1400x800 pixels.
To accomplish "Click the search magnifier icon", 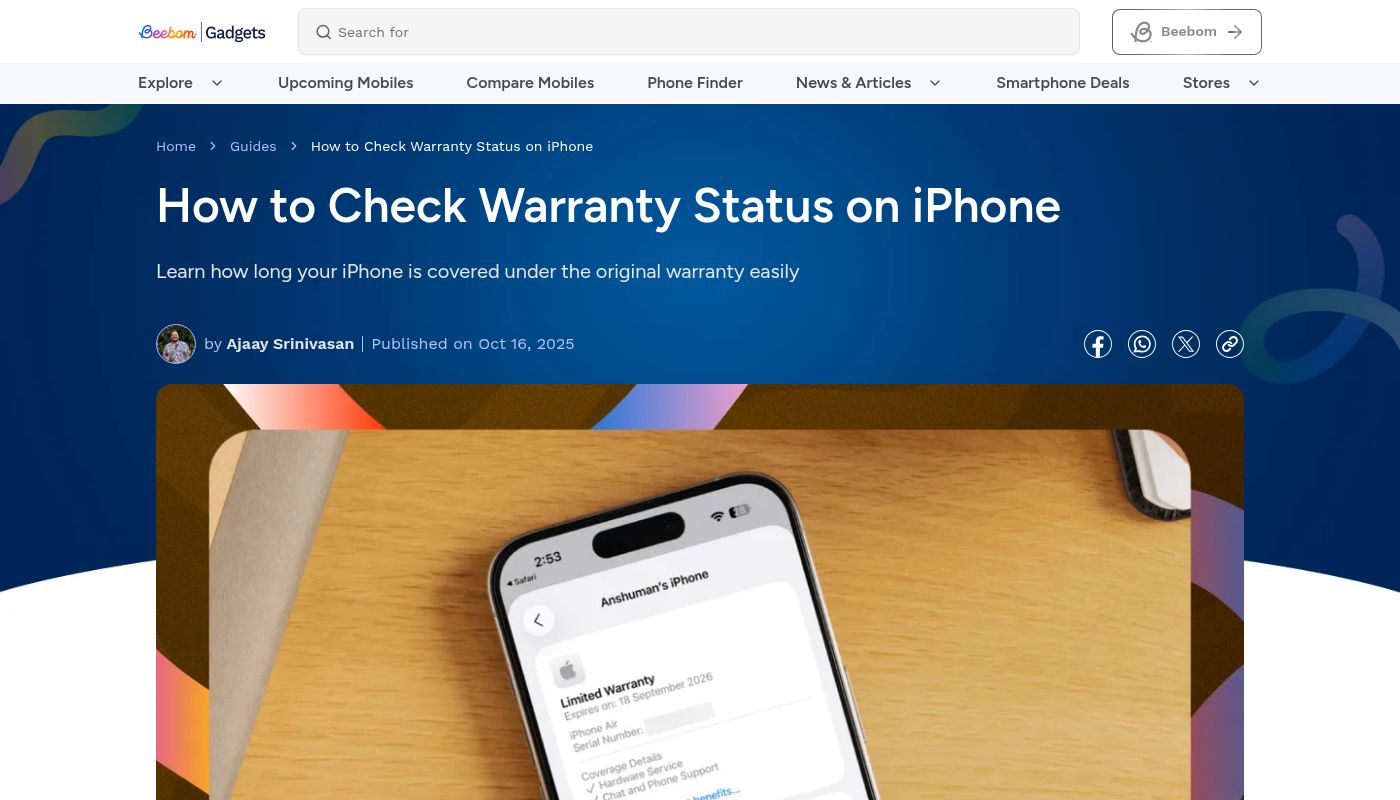I will (x=323, y=32).
